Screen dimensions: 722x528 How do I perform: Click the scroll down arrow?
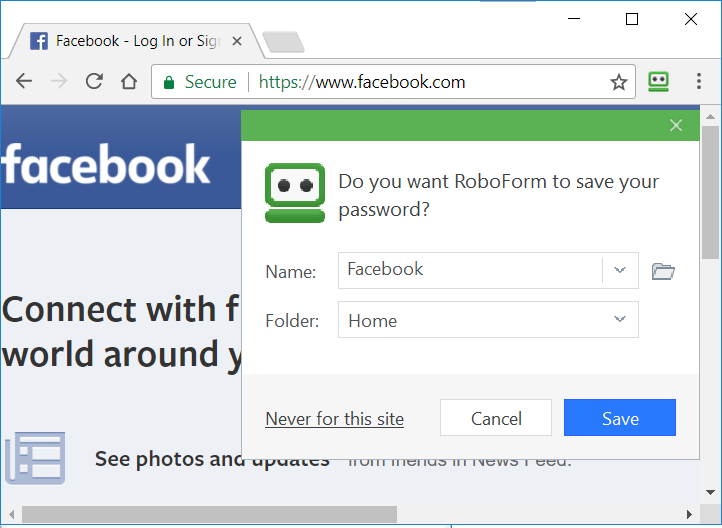710,492
